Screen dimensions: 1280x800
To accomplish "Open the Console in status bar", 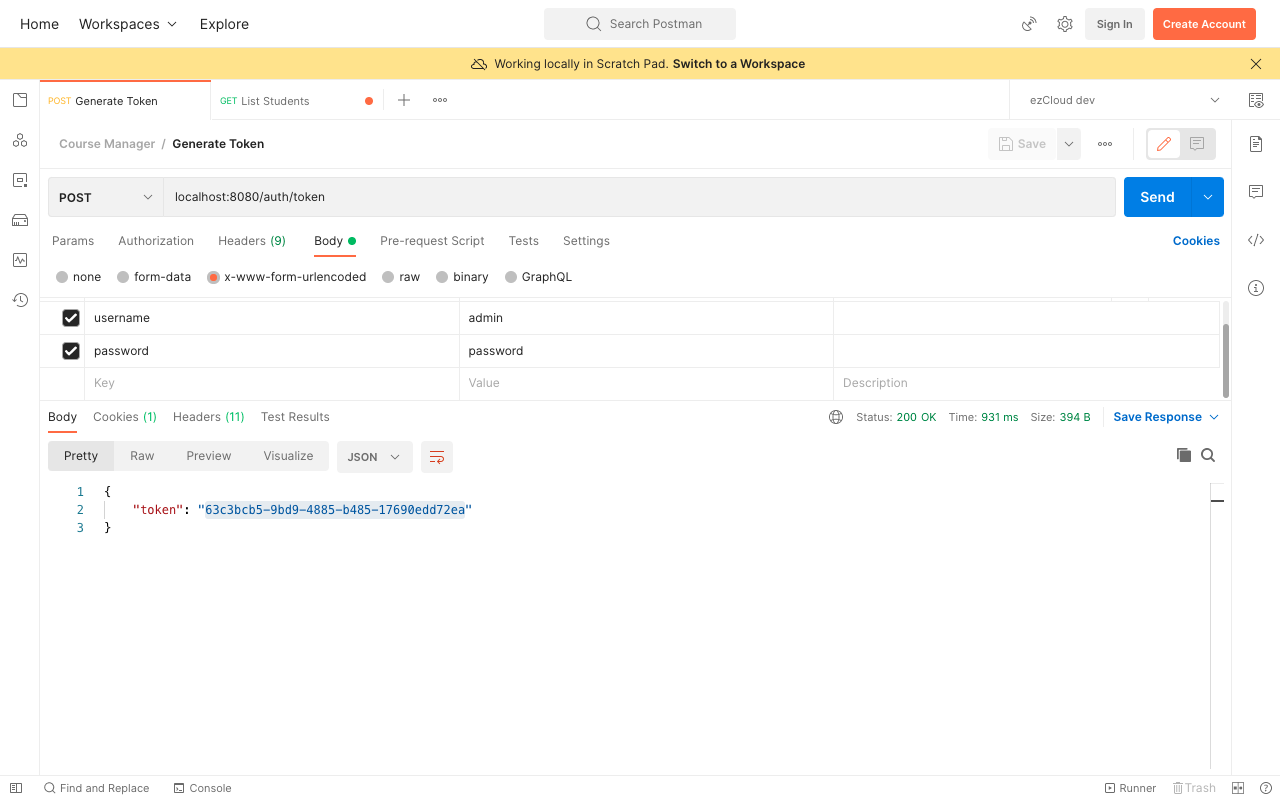I will tap(203, 788).
